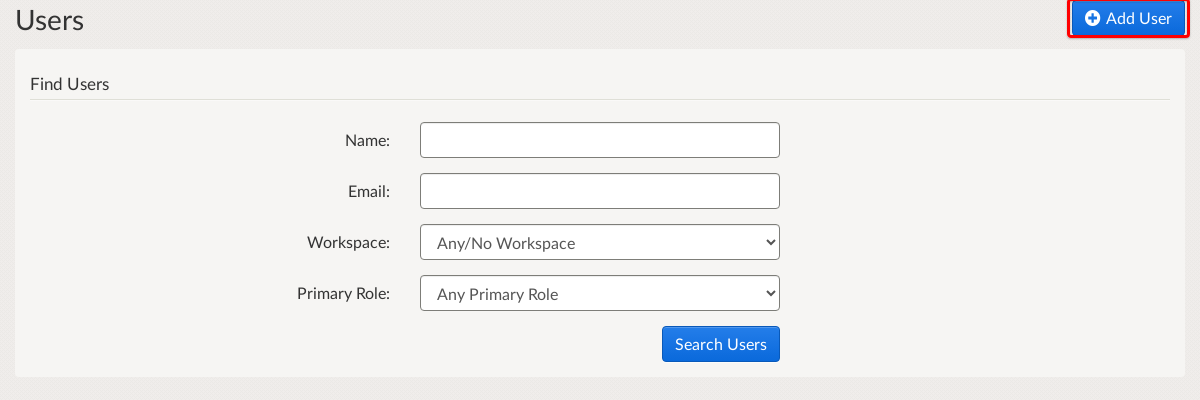Viewport: 1200px width, 400px height.
Task: Open the Workspace dropdown
Action: [600, 242]
